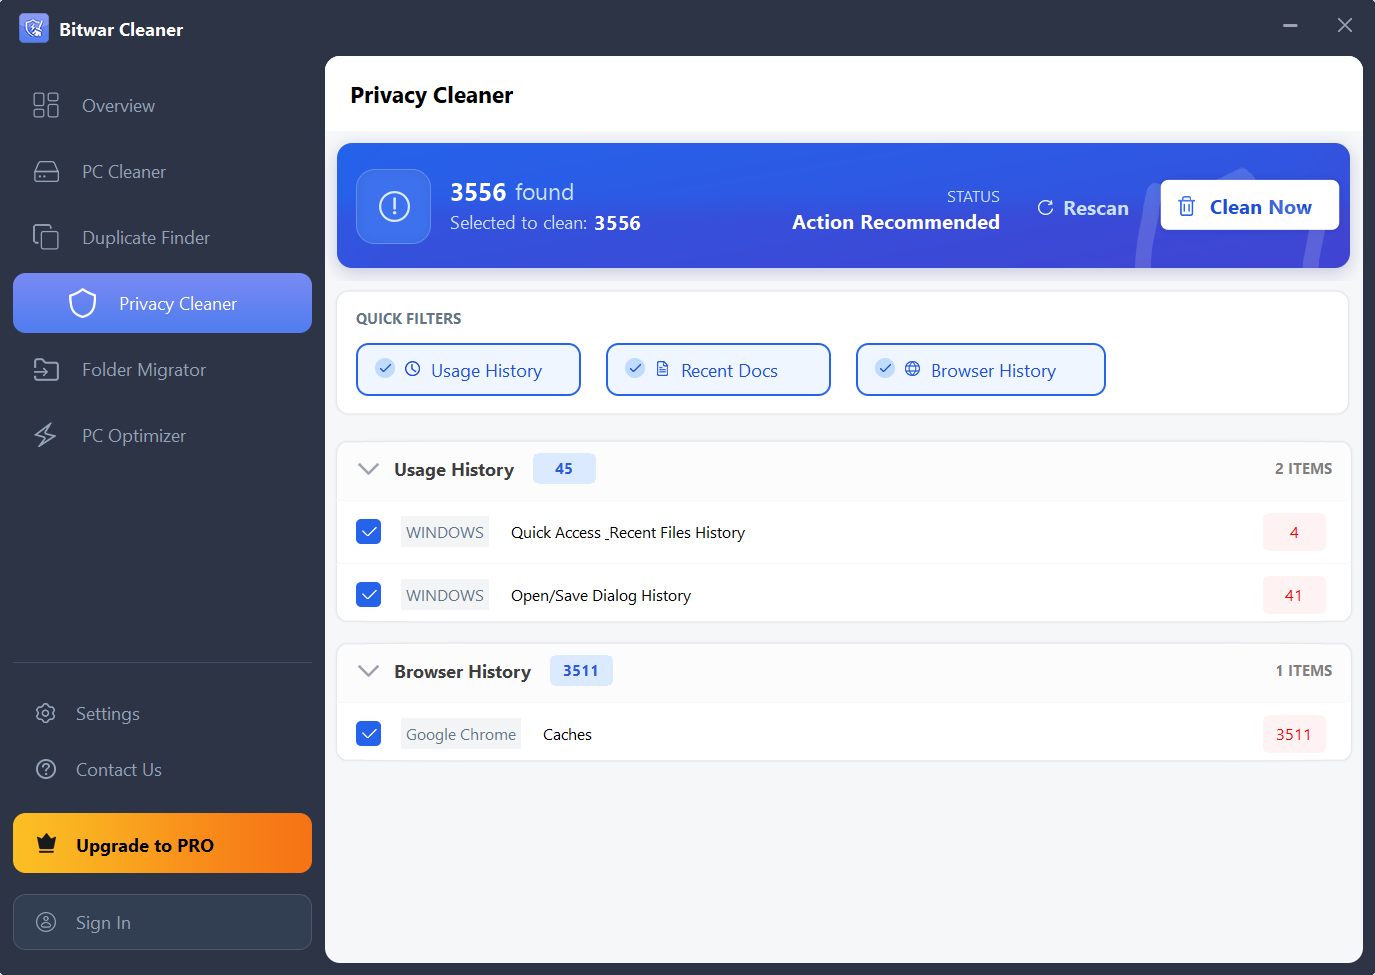Click the globe icon in Browser History filter
The width and height of the screenshot is (1375, 975).
point(912,369)
